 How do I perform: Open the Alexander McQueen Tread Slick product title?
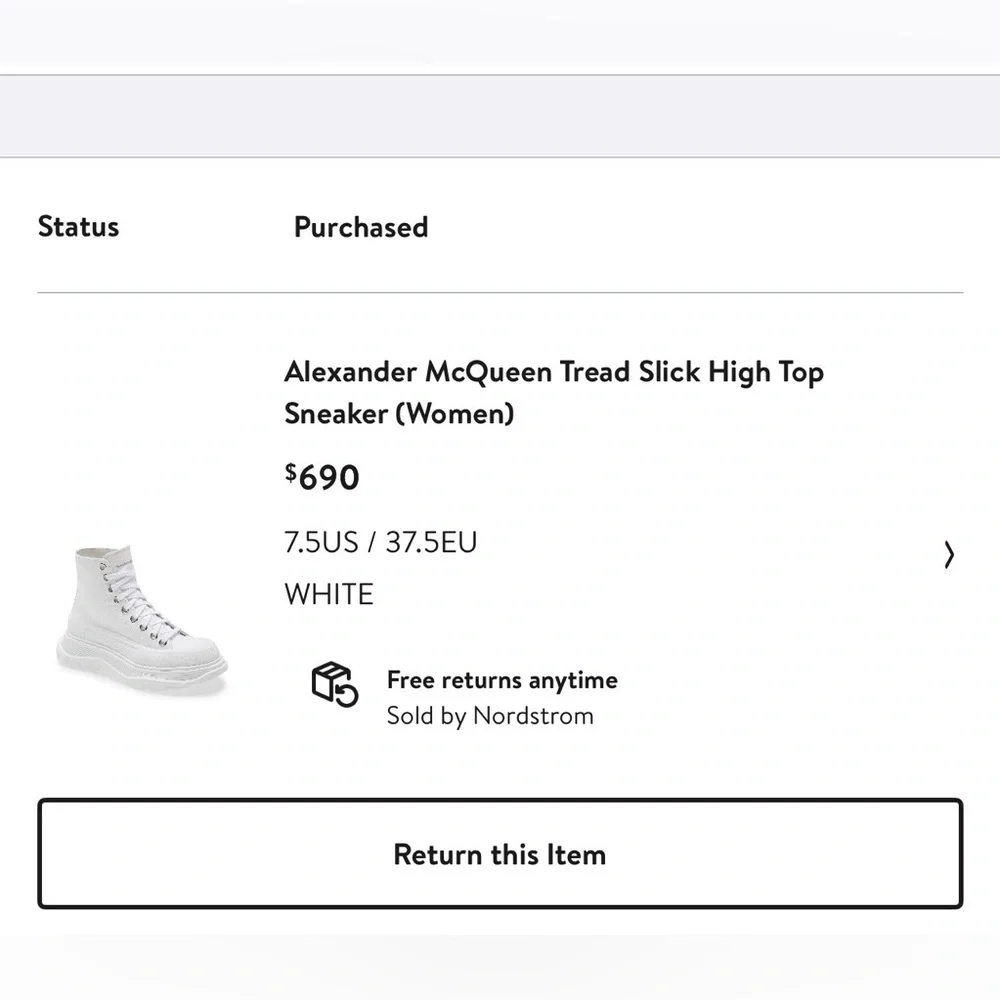[554, 392]
